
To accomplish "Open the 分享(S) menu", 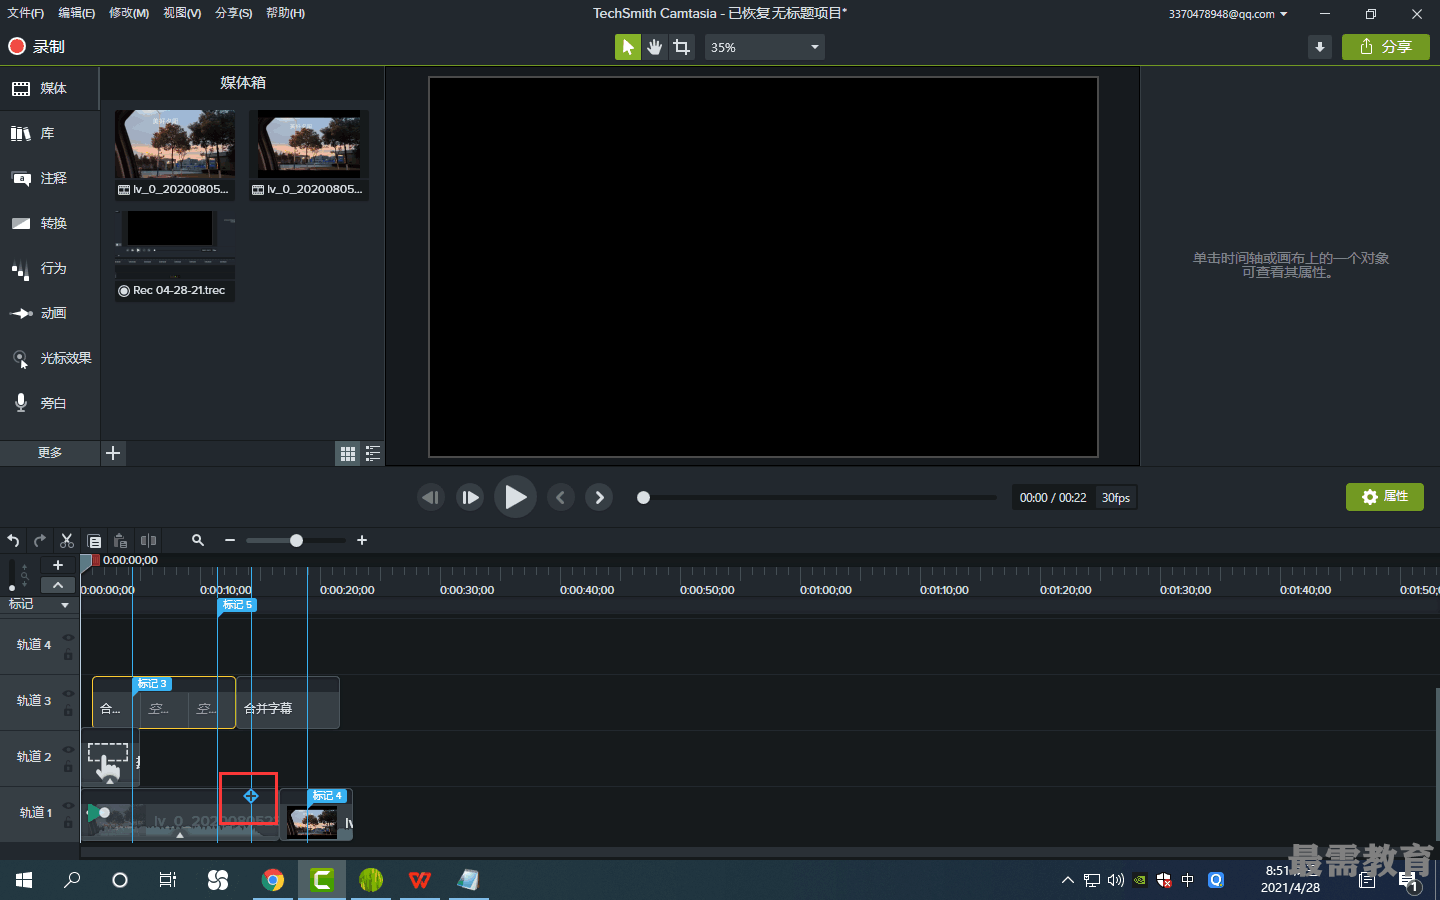I will (x=234, y=13).
